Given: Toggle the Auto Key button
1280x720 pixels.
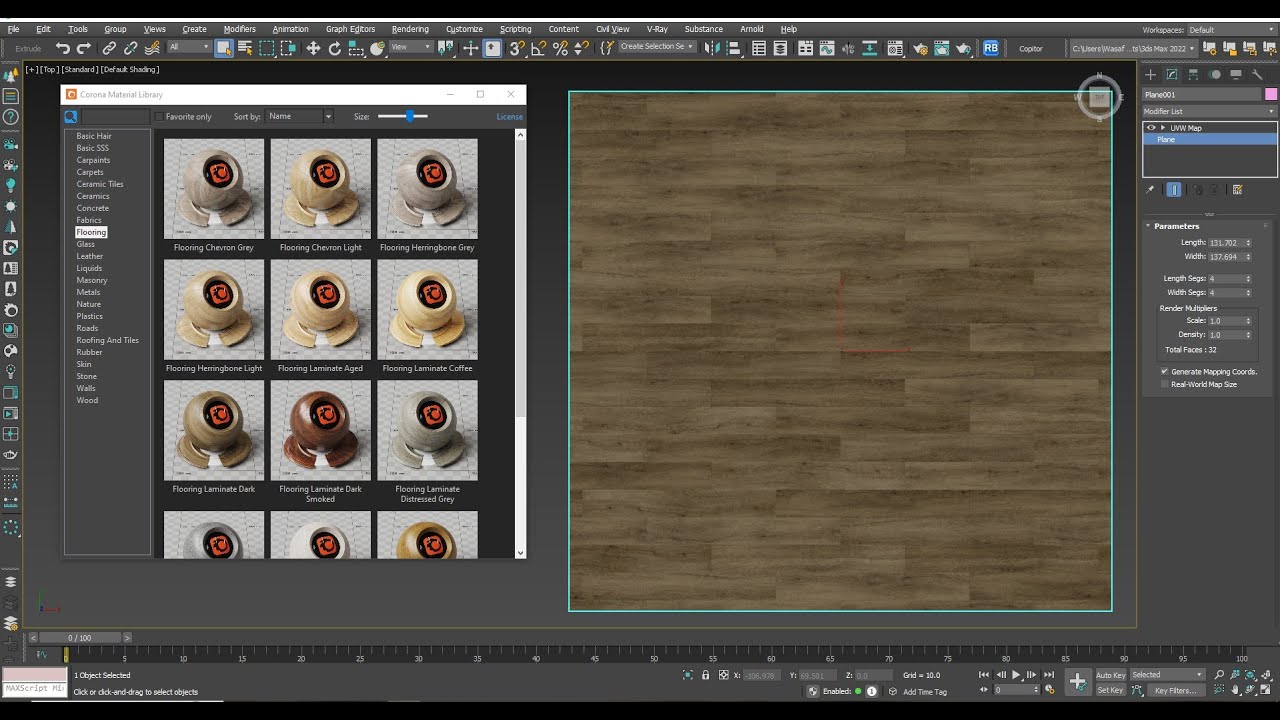Looking at the screenshot, I should tap(1110, 675).
